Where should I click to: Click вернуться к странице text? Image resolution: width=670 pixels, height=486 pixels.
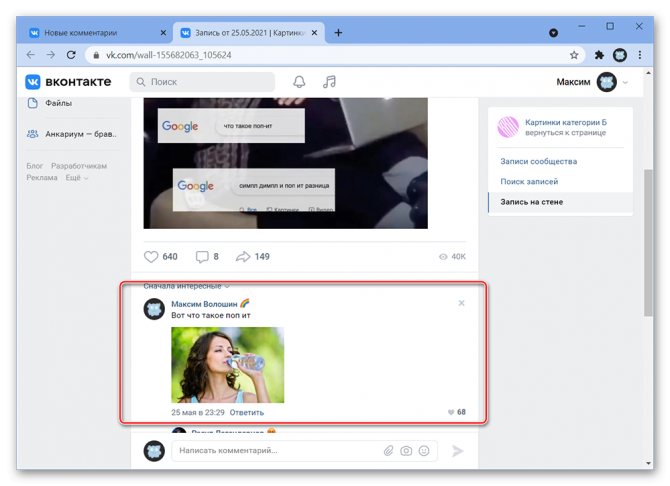[566, 133]
